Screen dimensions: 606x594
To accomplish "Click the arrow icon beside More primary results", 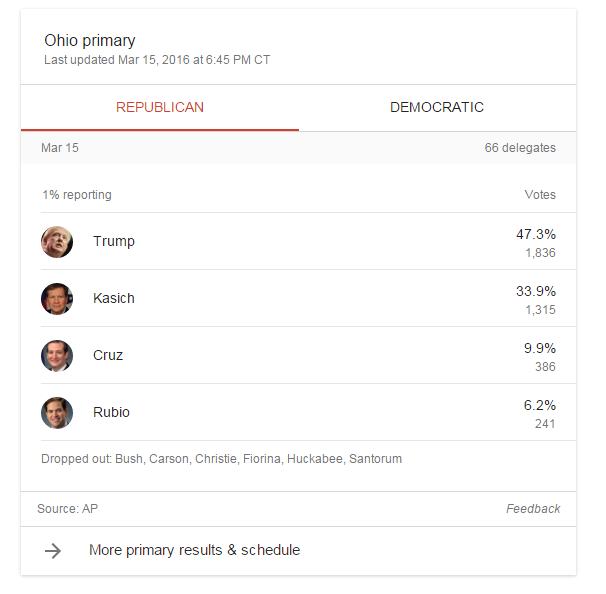I will pyautogui.click(x=53, y=551).
